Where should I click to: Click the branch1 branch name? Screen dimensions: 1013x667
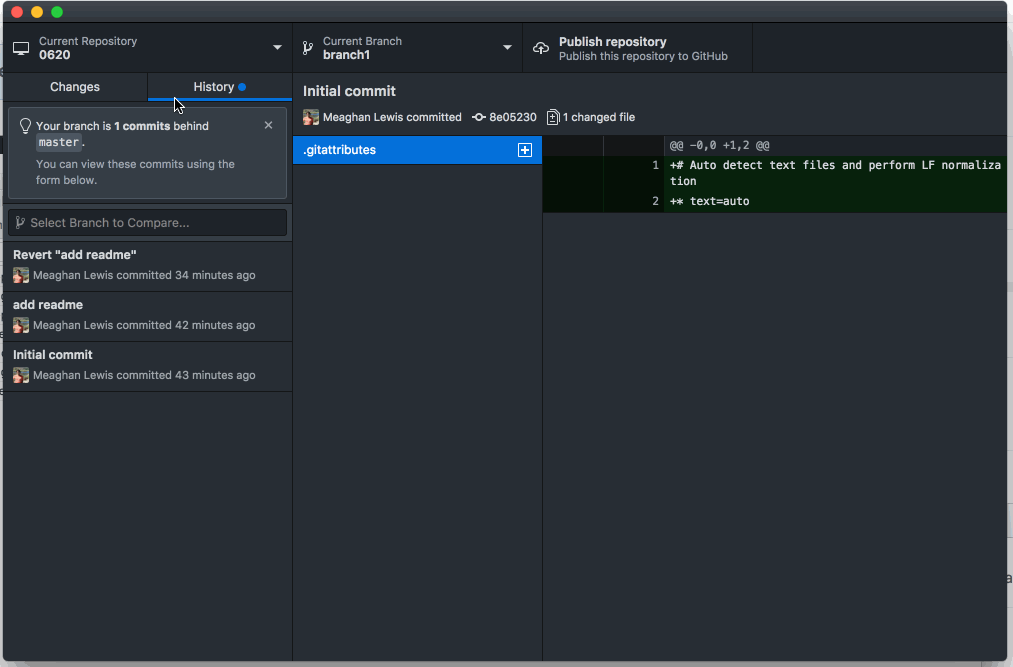pyautogui.click(x=346, y=55)
